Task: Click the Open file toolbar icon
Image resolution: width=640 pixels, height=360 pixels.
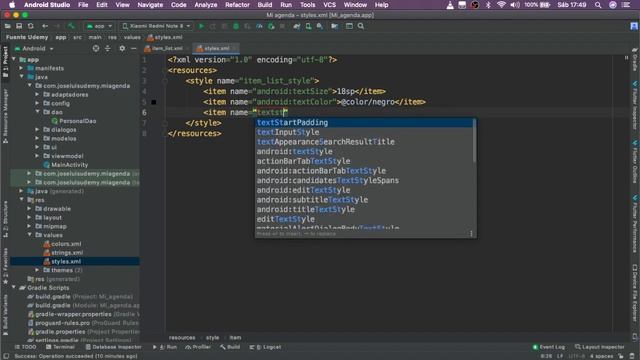Action: tap(8, 26)
